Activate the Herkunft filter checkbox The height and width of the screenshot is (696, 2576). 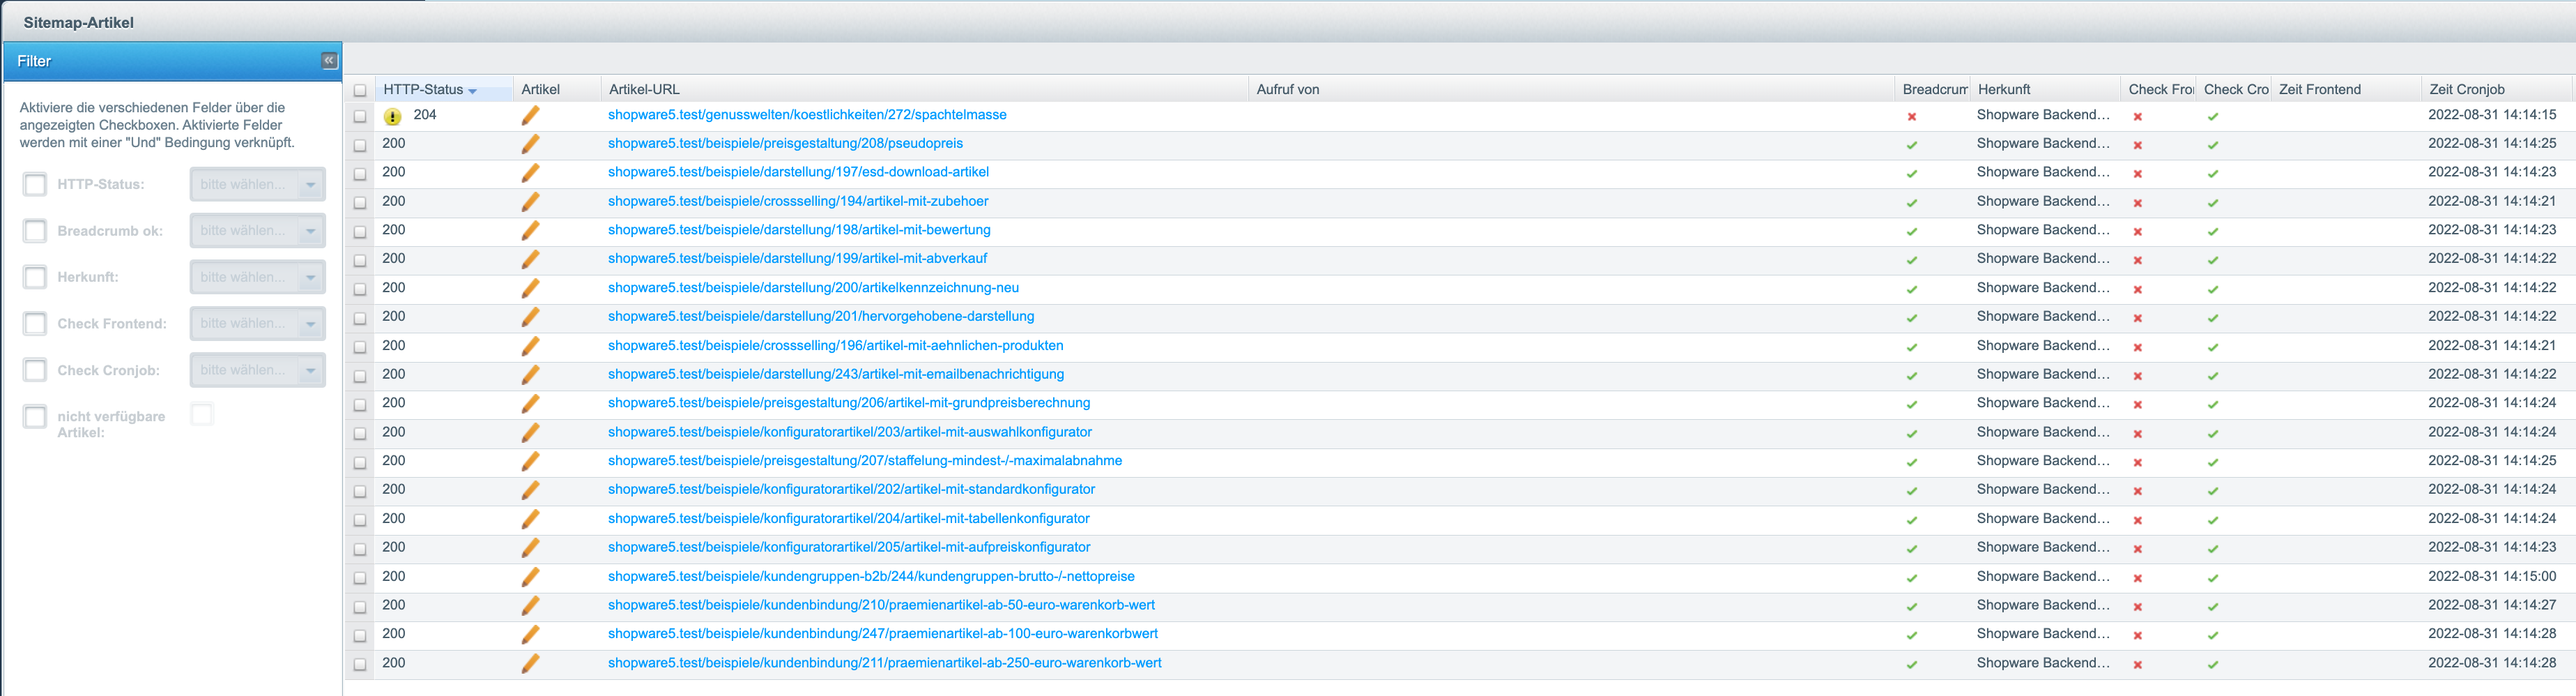point(35,277)
